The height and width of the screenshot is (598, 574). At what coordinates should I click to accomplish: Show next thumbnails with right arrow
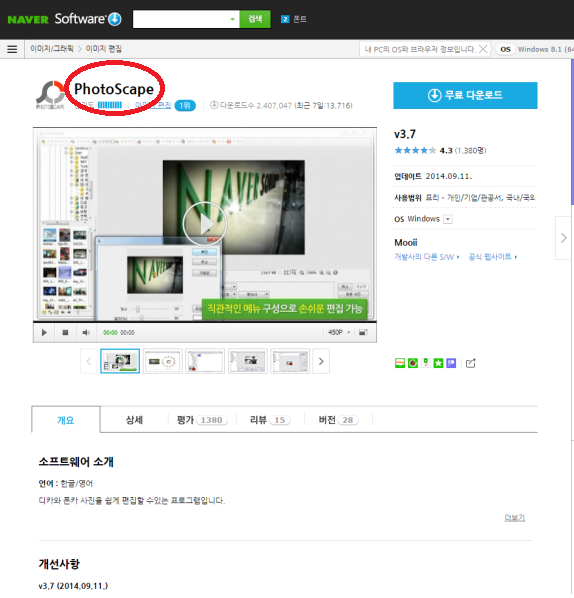[321, 361]
